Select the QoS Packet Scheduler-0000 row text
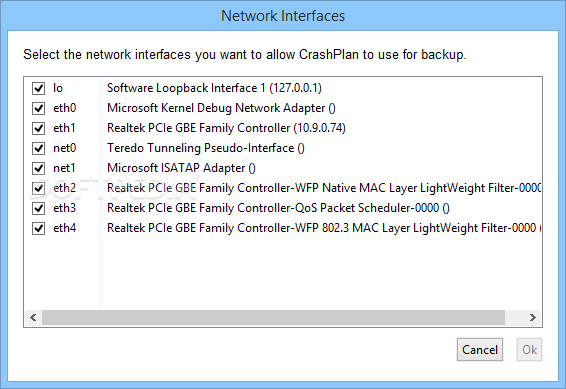Viewport: 566px width, 389px height. (278, 208)
